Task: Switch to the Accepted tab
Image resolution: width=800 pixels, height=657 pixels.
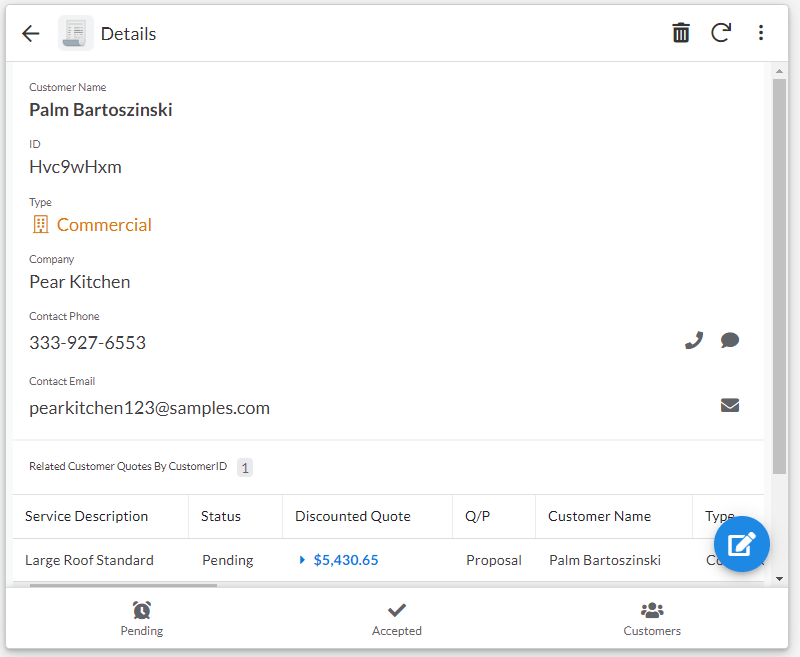Action: pos(397,619)
